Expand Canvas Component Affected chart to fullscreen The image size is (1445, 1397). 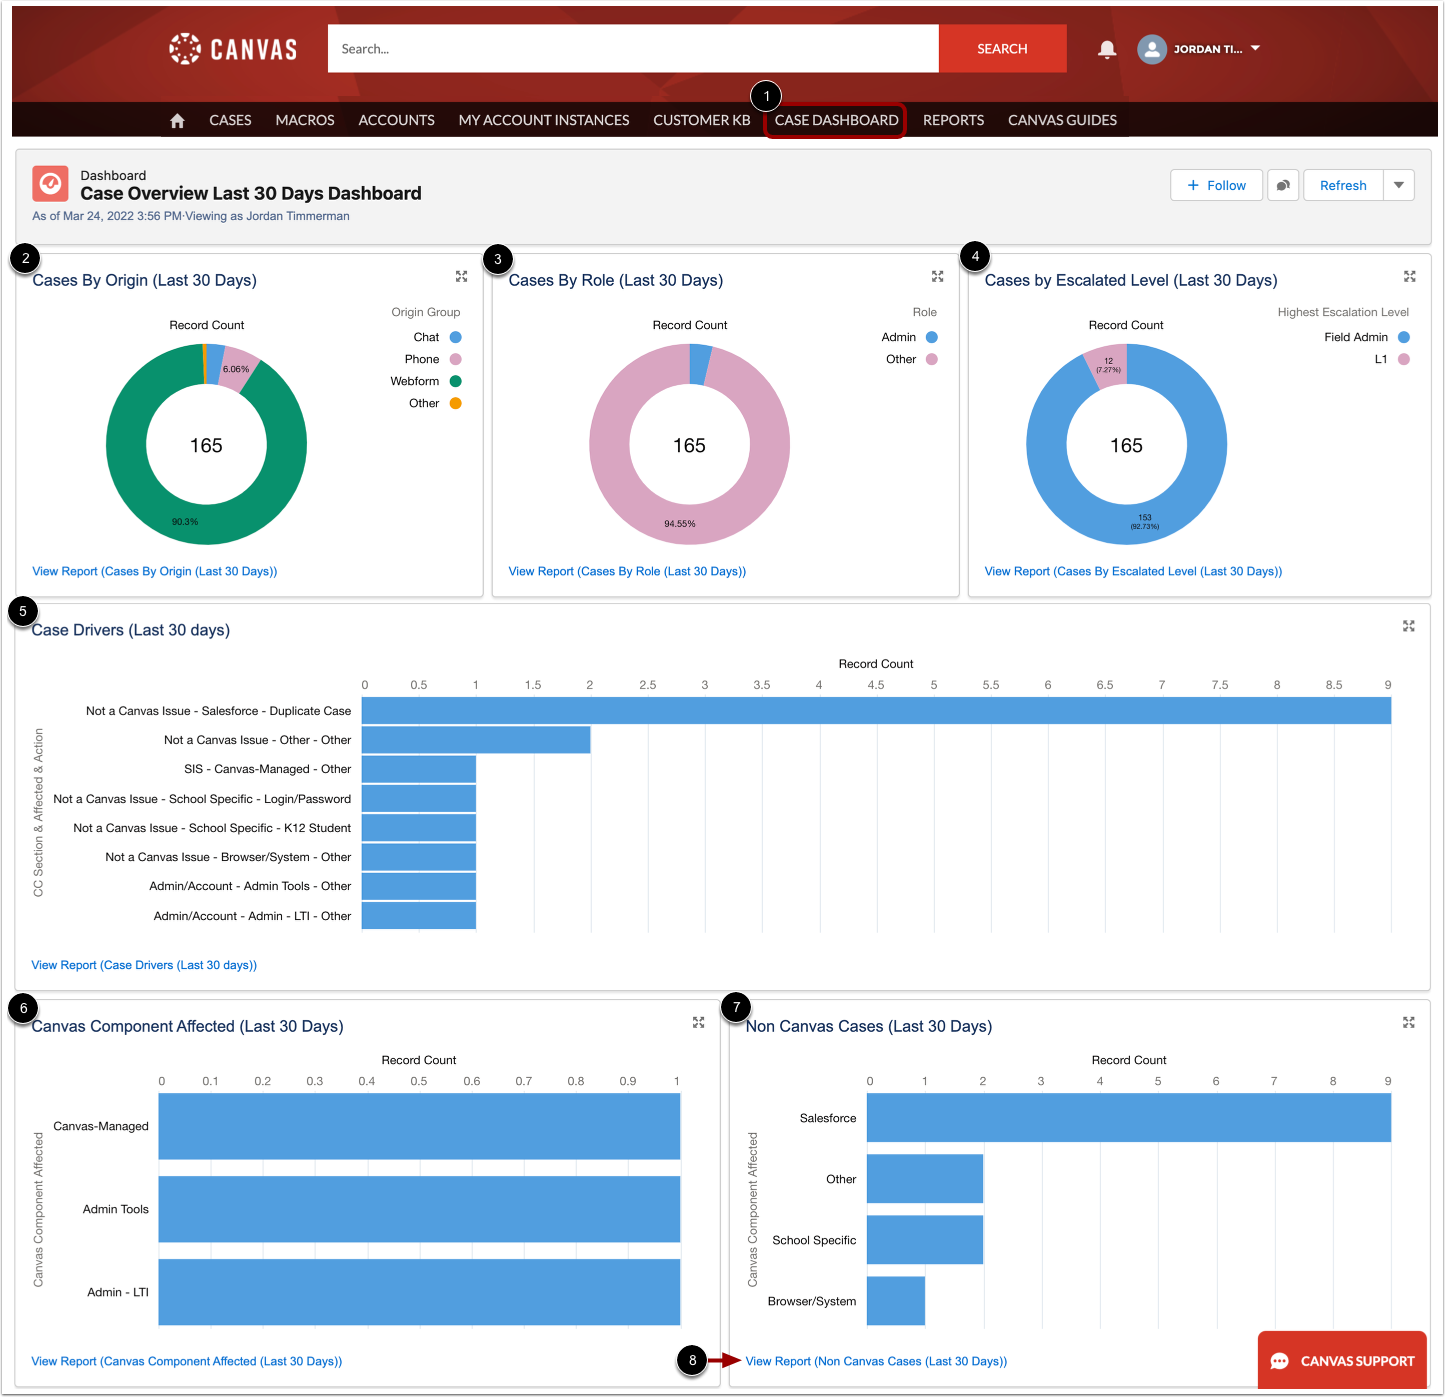698,1022
